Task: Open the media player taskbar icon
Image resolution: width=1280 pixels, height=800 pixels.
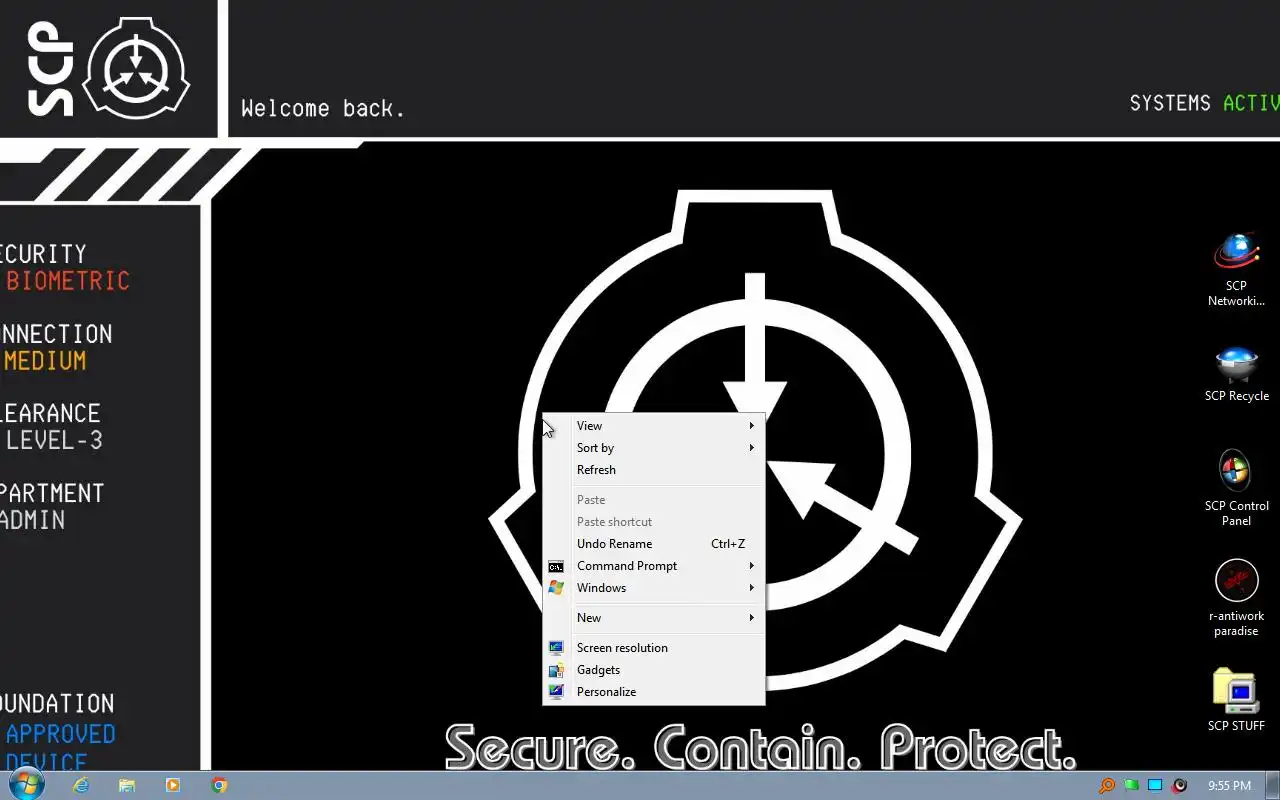Action: (173, 785)
